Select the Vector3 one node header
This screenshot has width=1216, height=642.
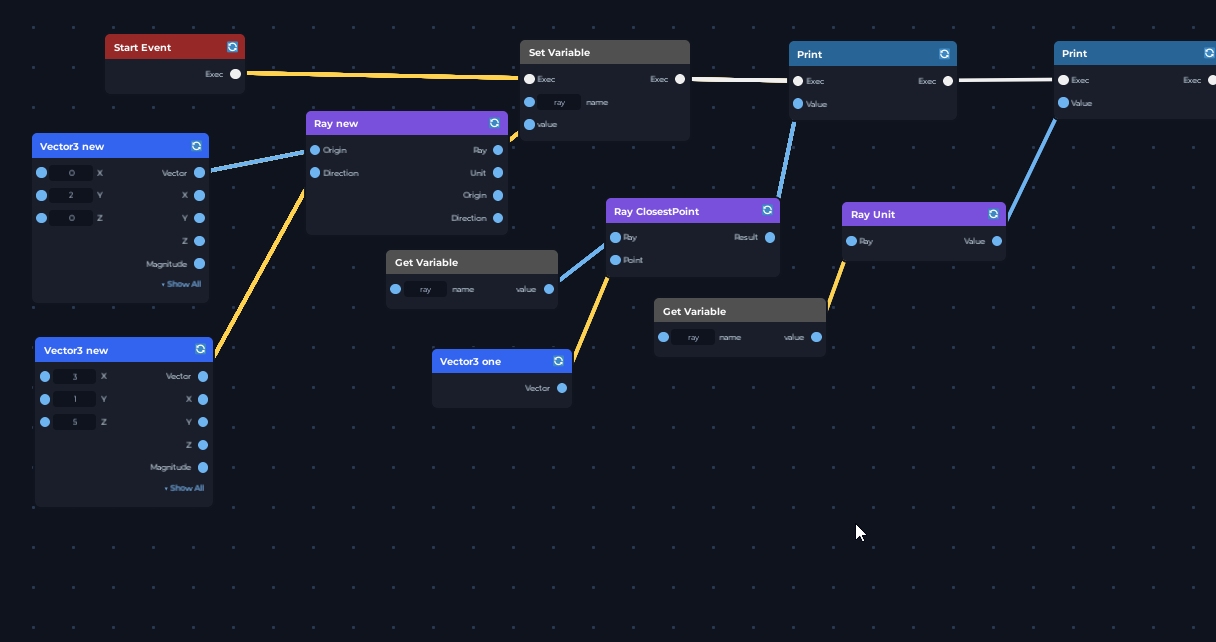point(502,361)
